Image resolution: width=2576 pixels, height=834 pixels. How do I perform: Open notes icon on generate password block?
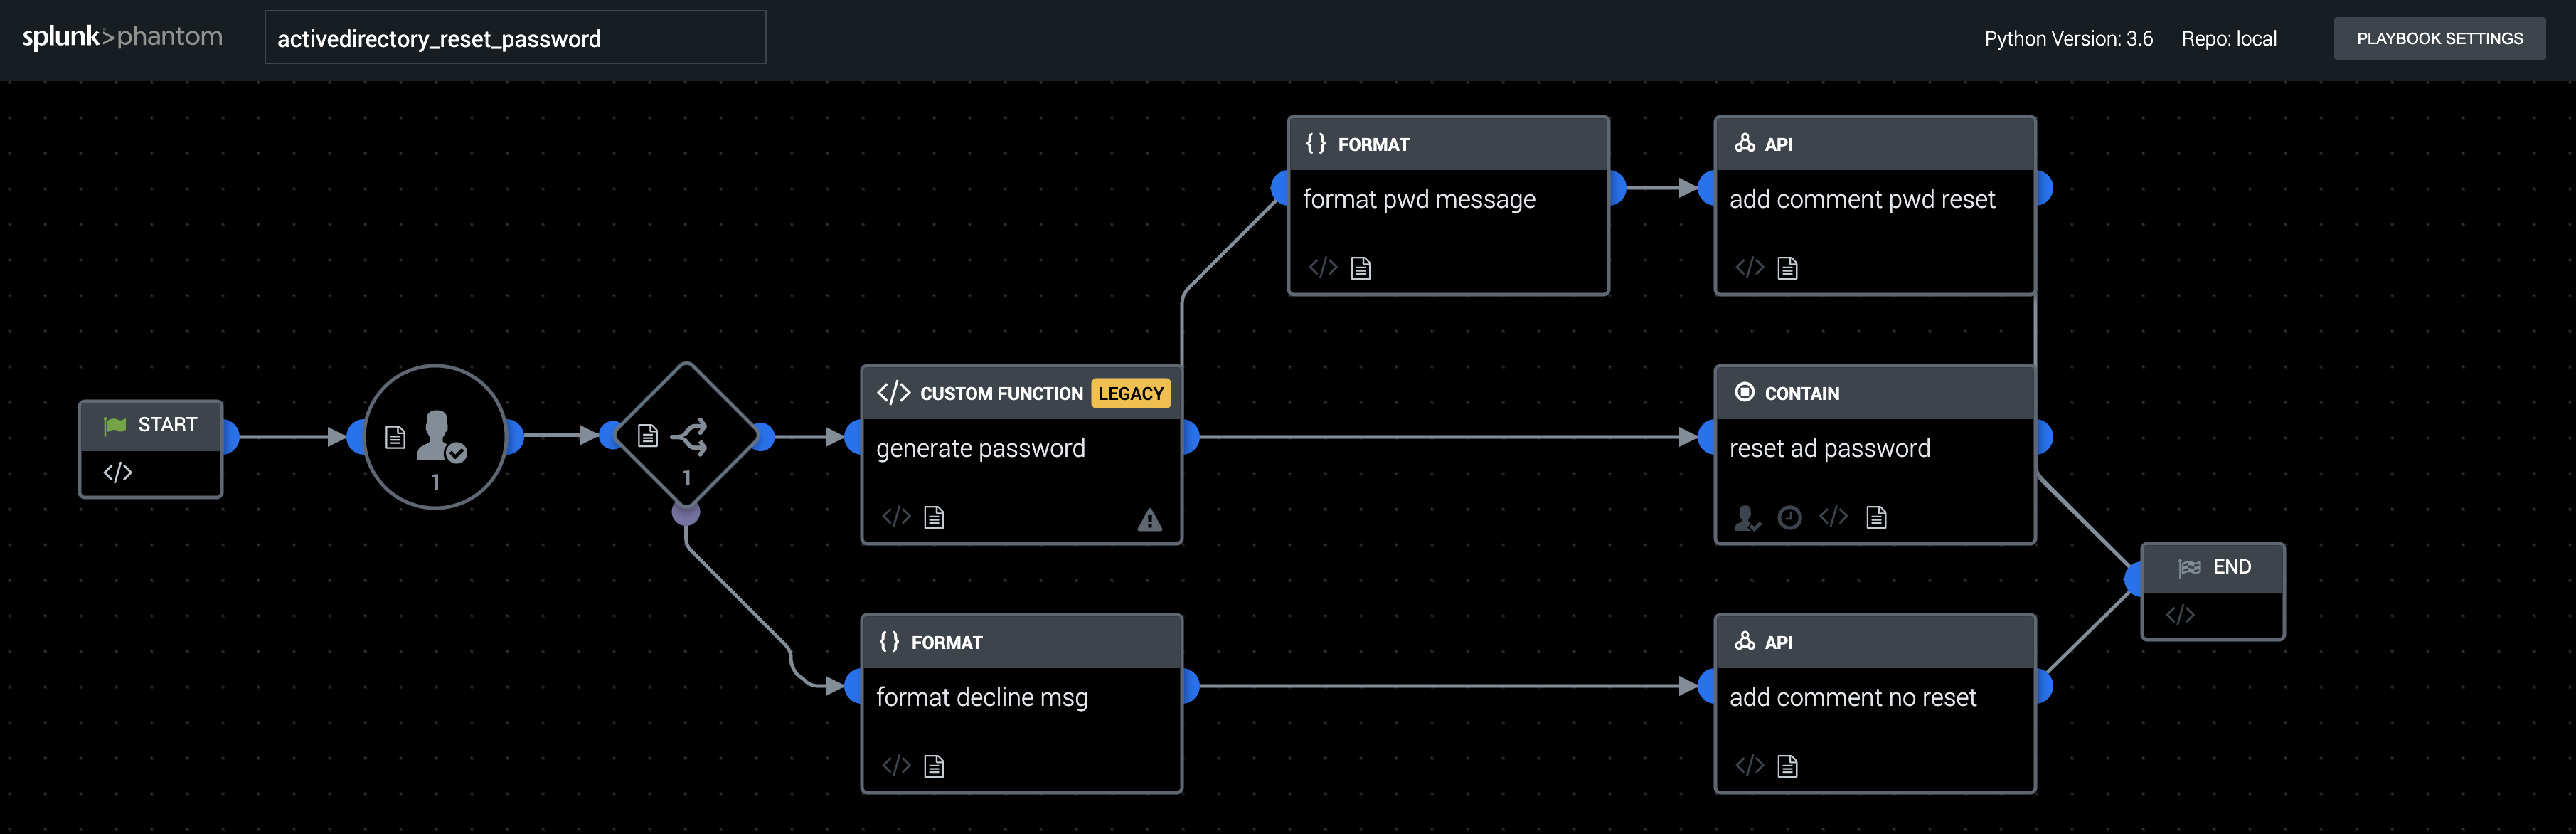(934, 517)
